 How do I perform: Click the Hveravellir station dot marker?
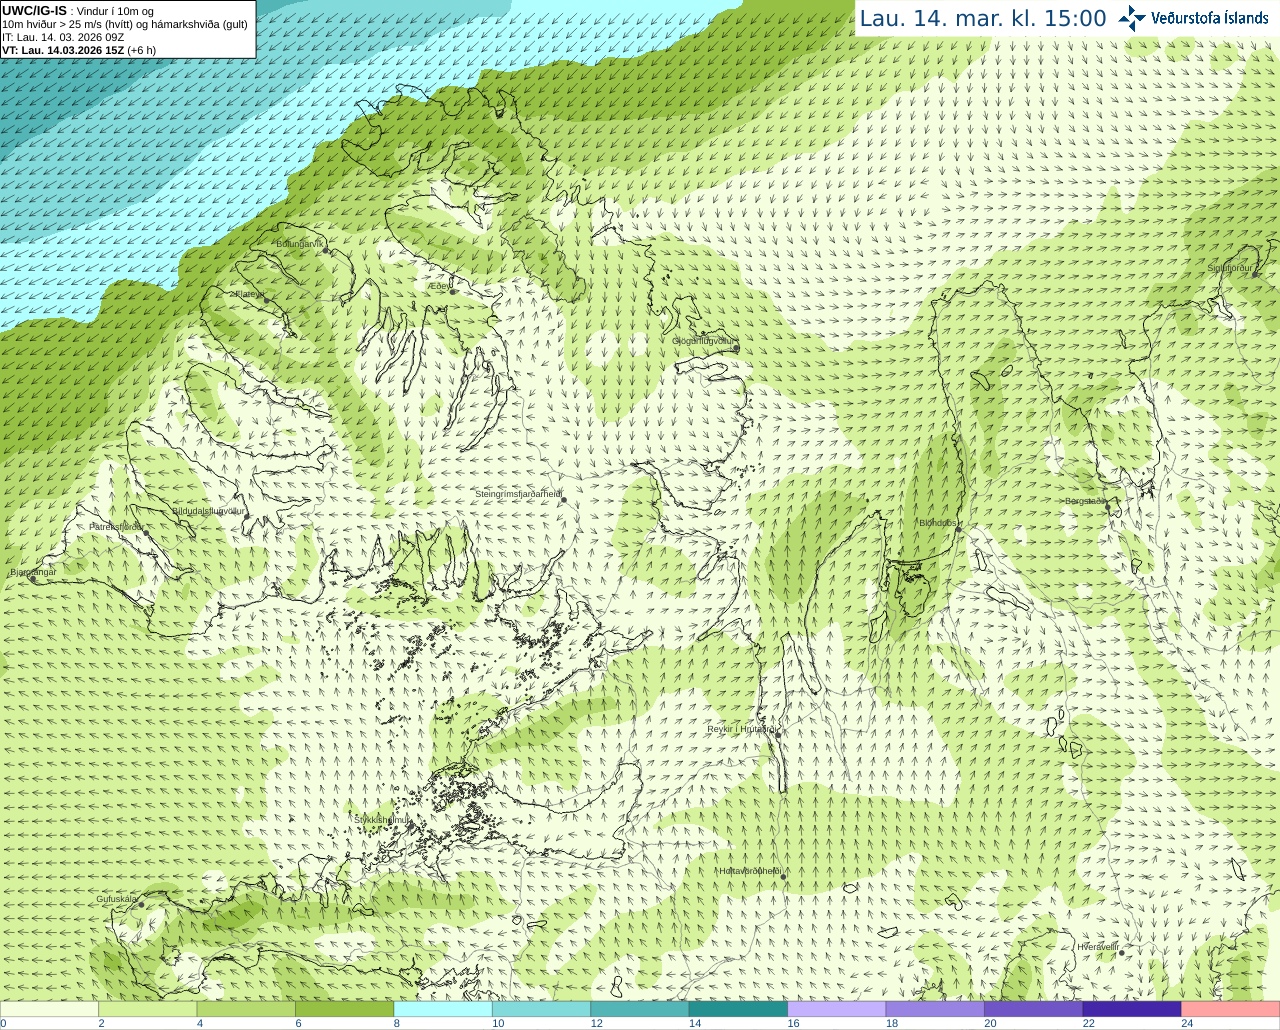1122,953
